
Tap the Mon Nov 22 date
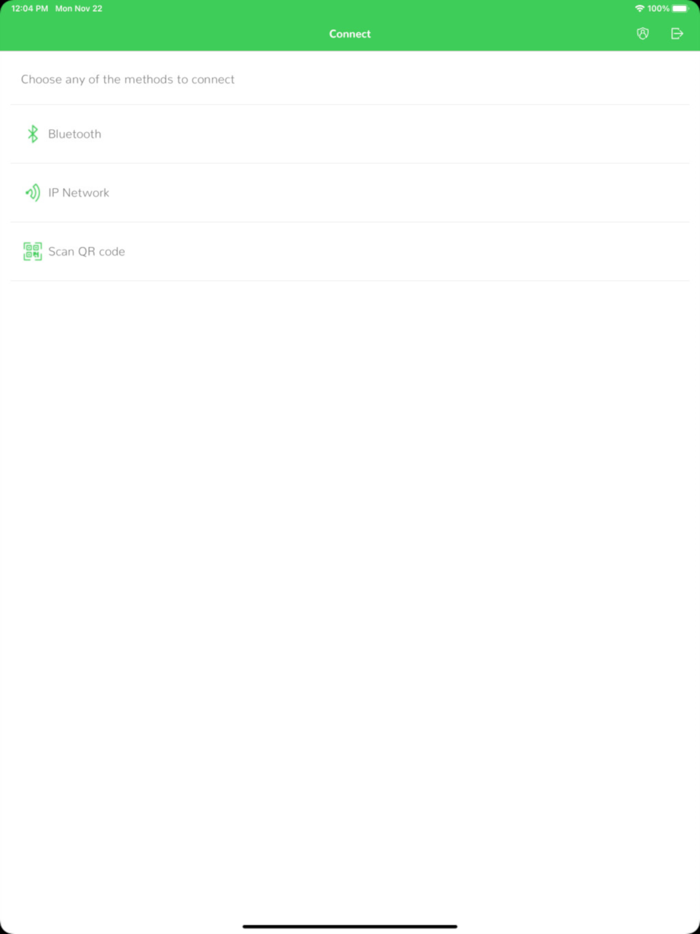coord(79,9)
